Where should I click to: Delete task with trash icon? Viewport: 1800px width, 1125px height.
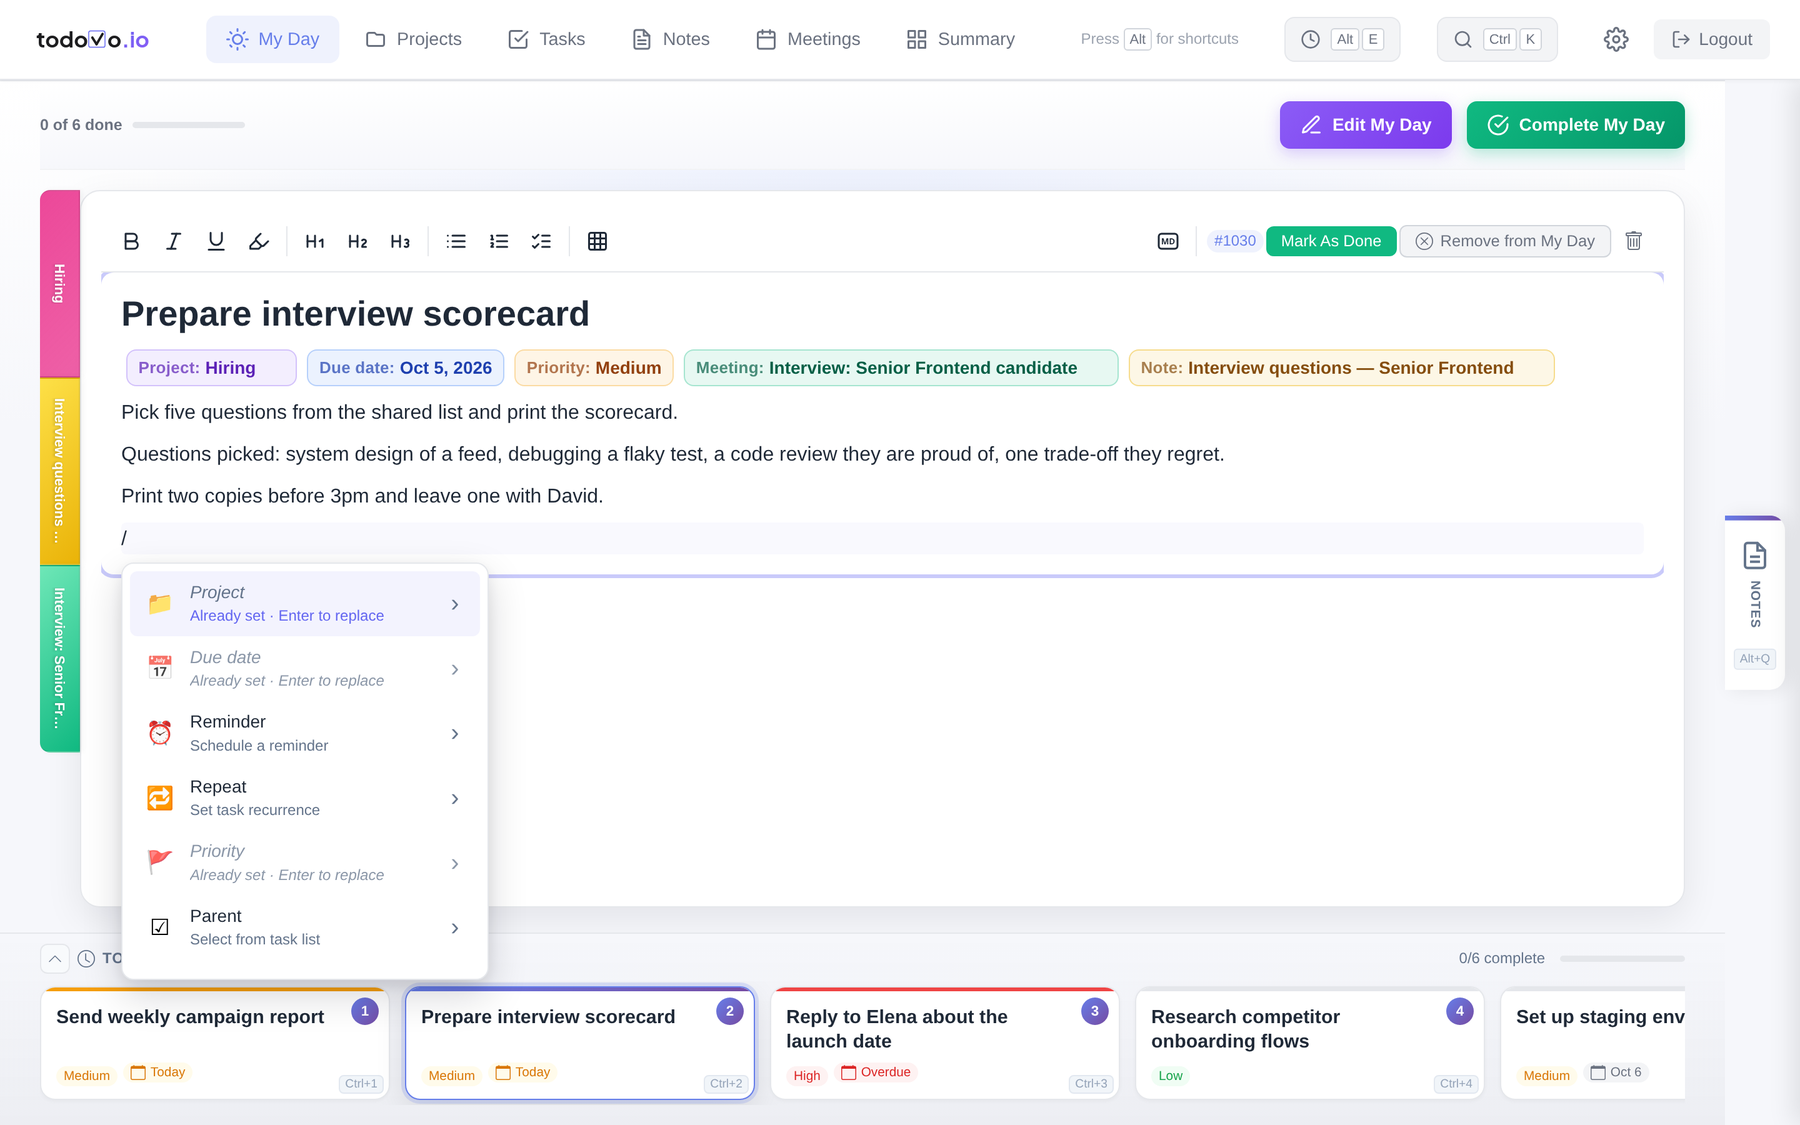pos(1634,241)
